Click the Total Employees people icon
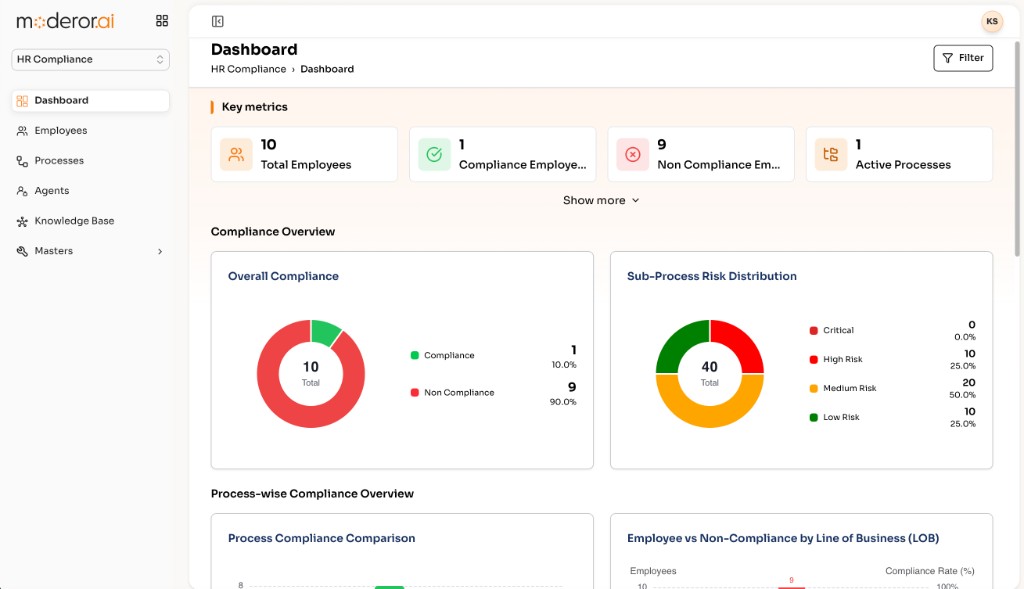This screenshot has height=589, width=1024. (236, 155)
